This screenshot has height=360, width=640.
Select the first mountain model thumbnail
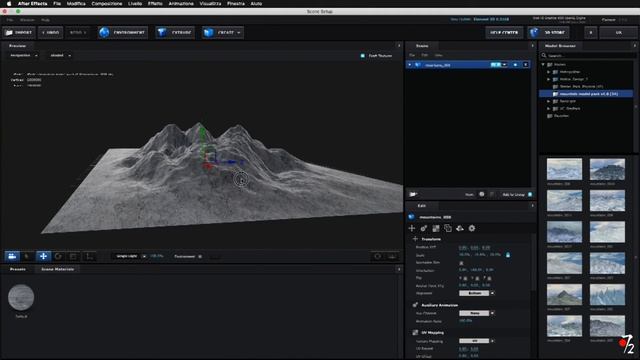point(564,169)
